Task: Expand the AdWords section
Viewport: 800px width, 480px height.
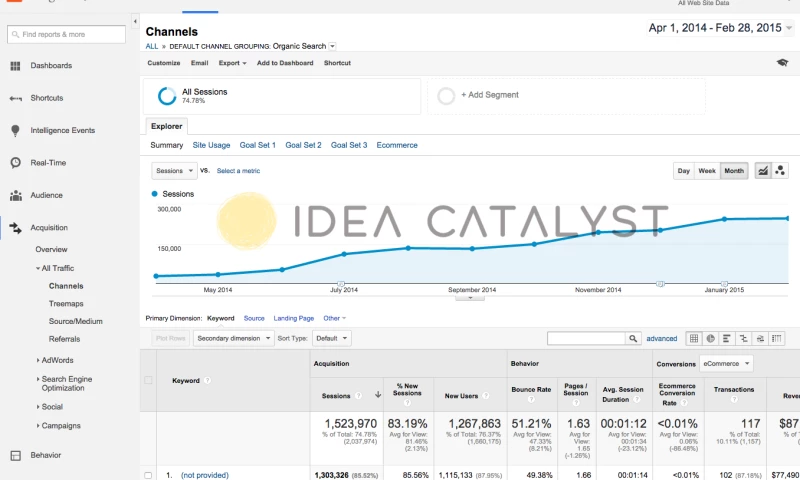Action: click(38, 360)
